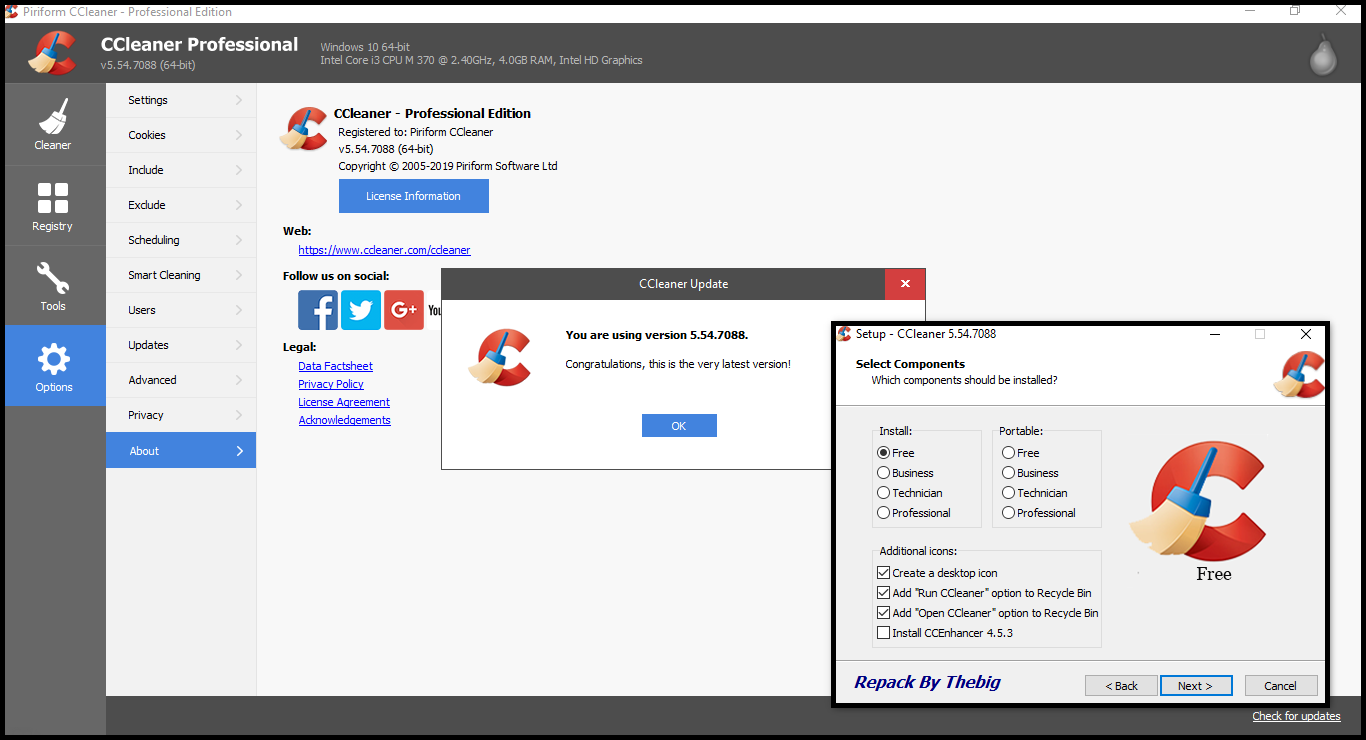Uncheck Create a desktop icon
The image size is (1366, 740).
883,573
